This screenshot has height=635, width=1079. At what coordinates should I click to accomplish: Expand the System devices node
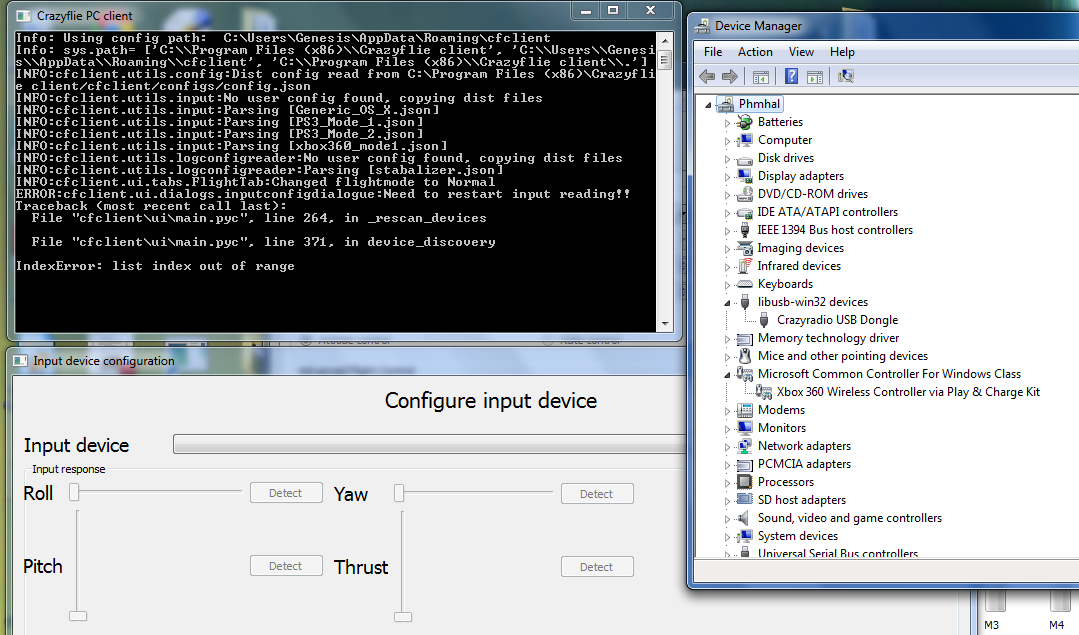[x=727, y=537]
